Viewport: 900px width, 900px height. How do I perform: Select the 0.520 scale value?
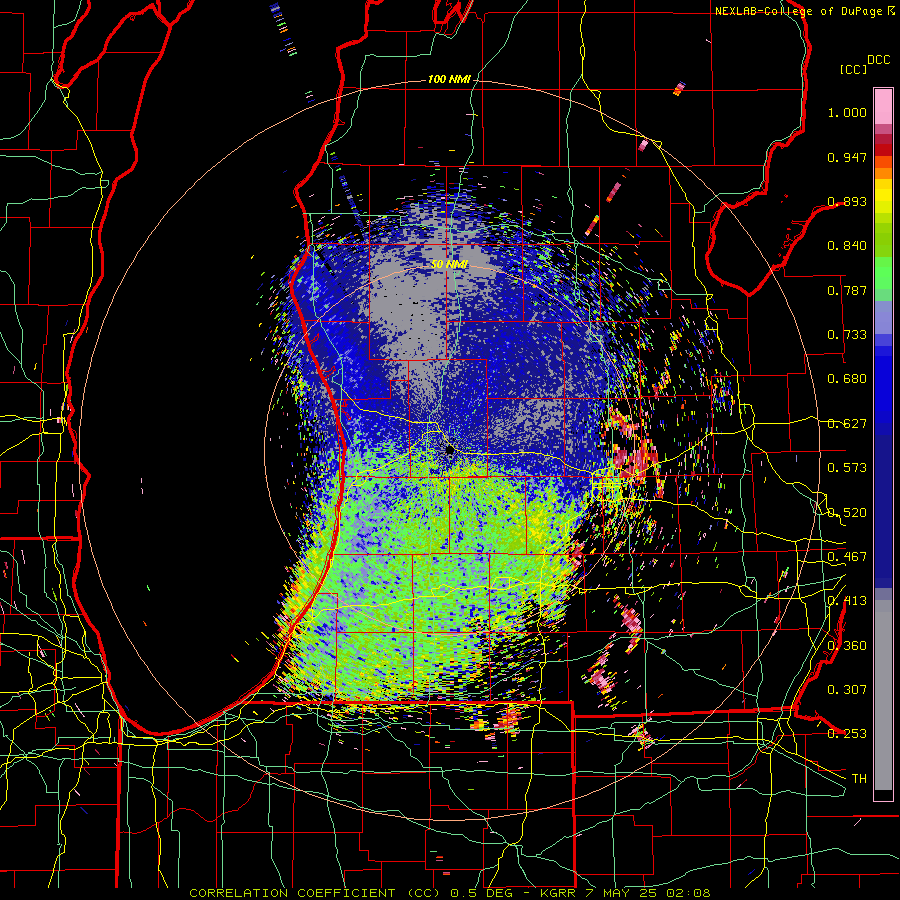[x=847, y=513]
